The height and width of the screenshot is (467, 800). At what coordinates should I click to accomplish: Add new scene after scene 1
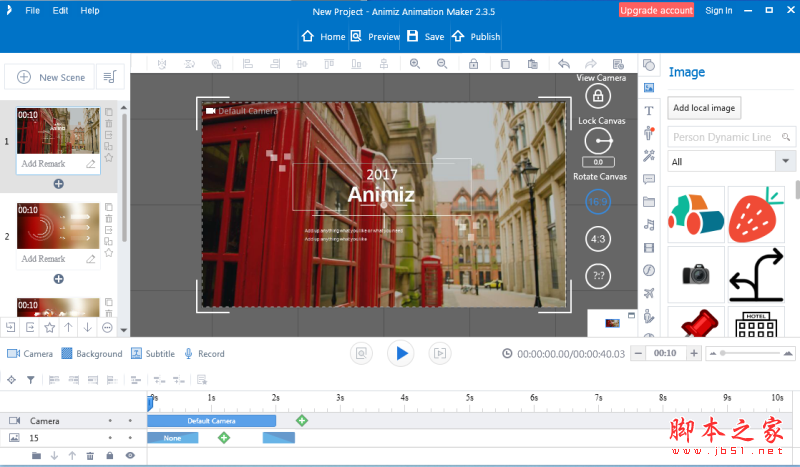59,184
